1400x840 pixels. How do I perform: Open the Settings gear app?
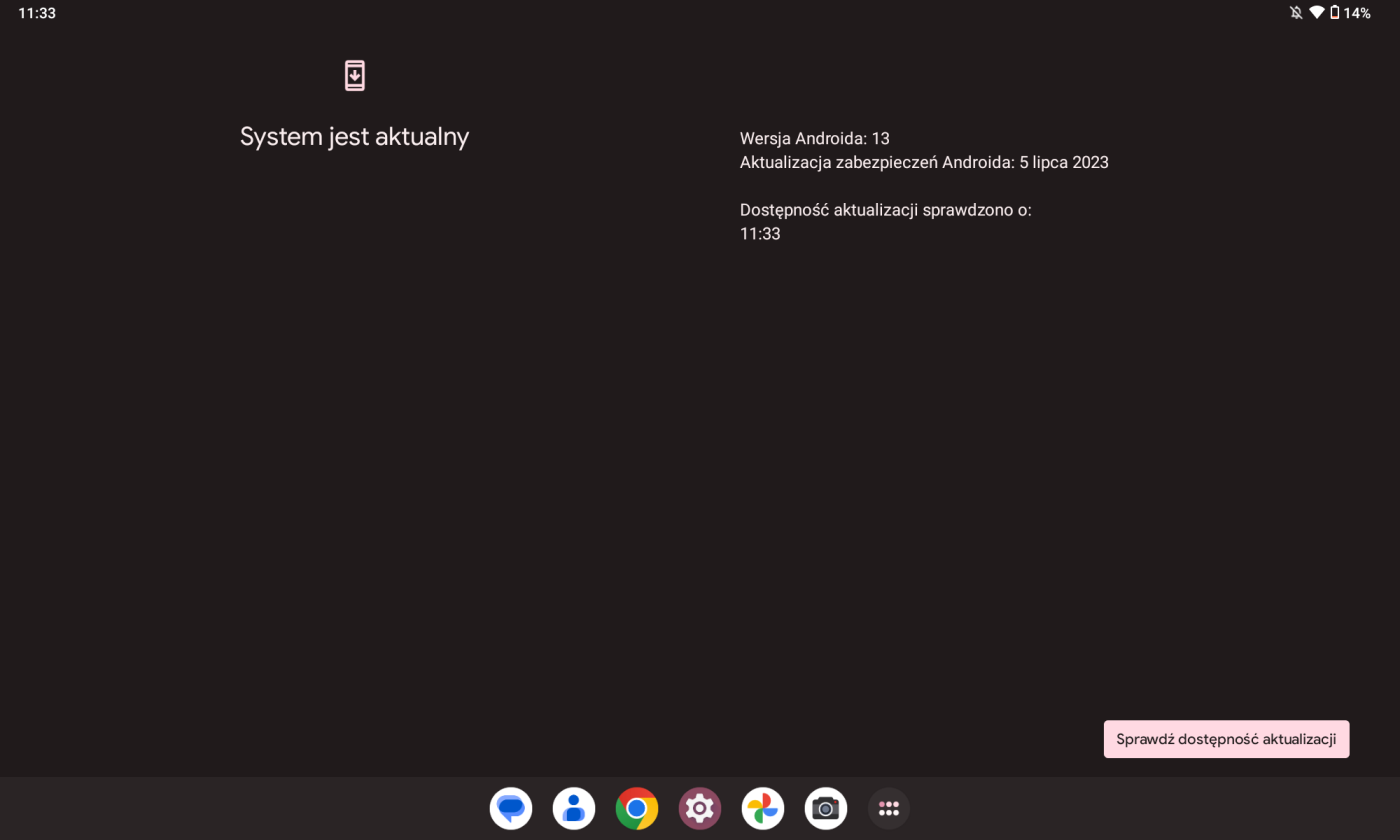(700, 808)
